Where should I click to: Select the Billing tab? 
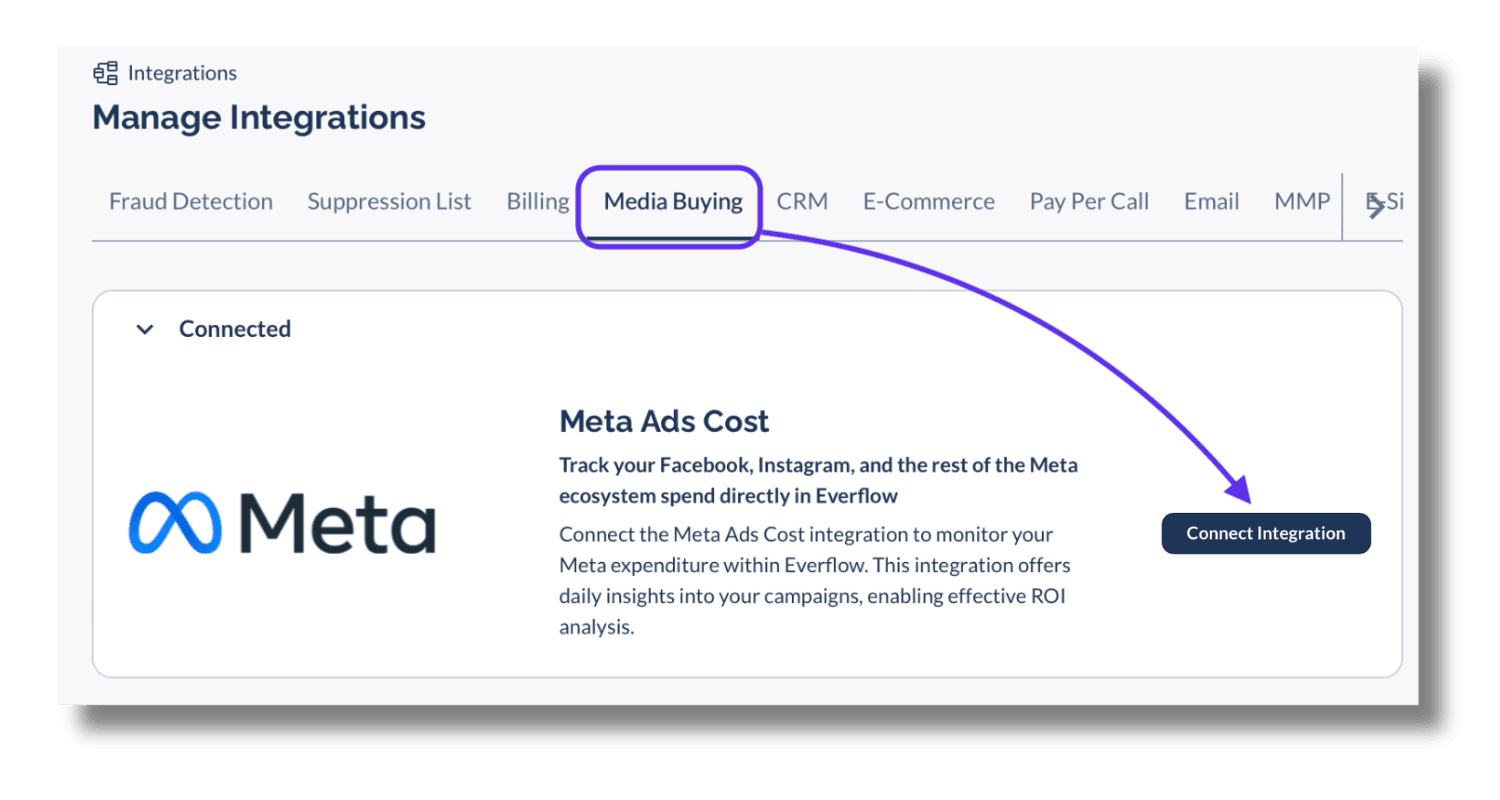pyautogui.click(x=538, y=202)
